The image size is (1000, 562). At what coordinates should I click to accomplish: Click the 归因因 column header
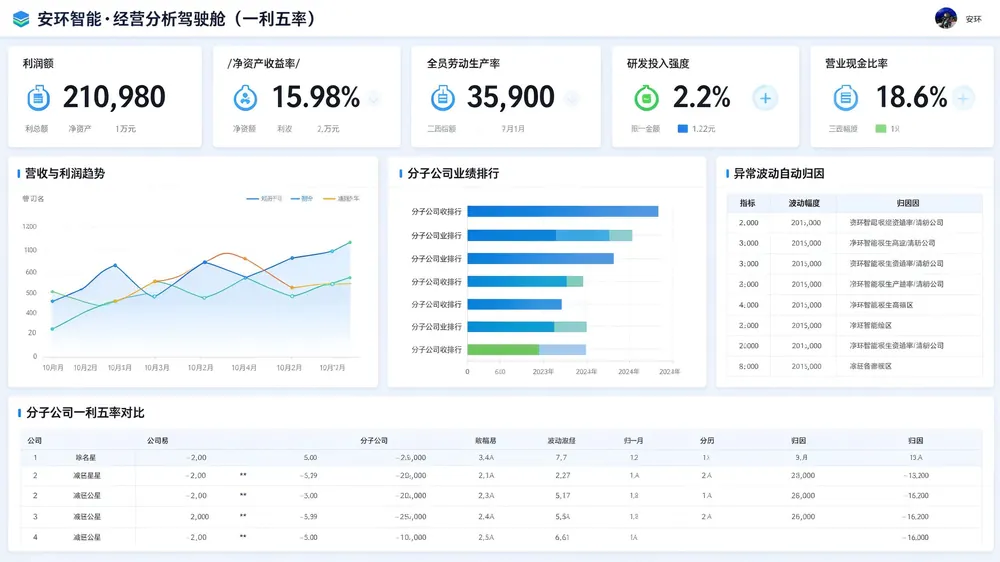tap(908, 203)
